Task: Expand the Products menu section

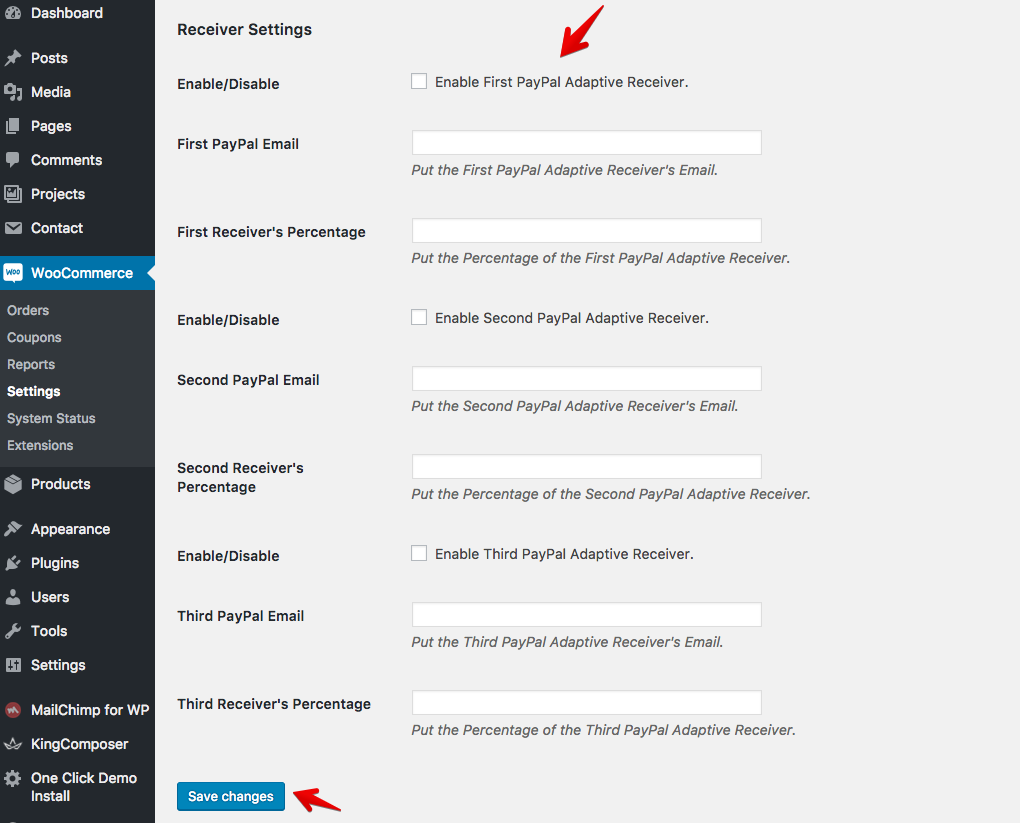Action: coord(60,484)
